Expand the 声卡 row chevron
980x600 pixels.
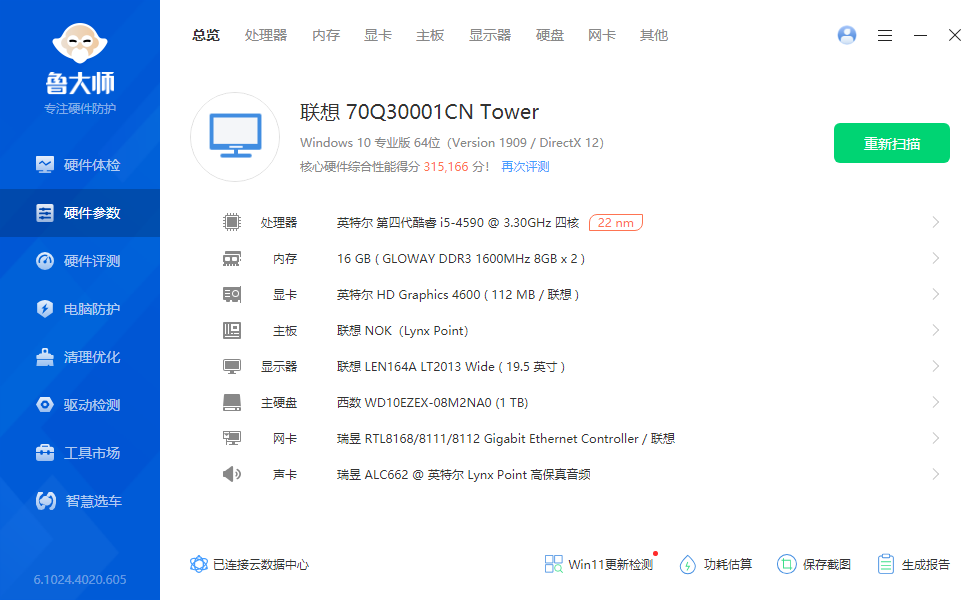tap(936, 474)
